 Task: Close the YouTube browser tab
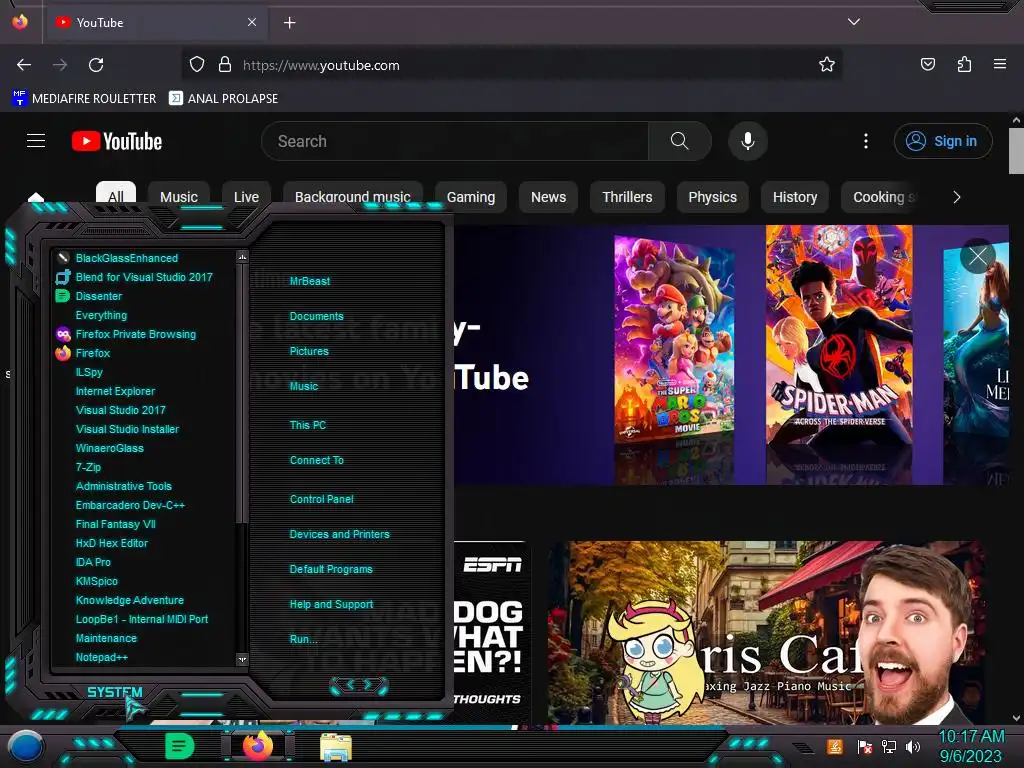click(252, 22)
